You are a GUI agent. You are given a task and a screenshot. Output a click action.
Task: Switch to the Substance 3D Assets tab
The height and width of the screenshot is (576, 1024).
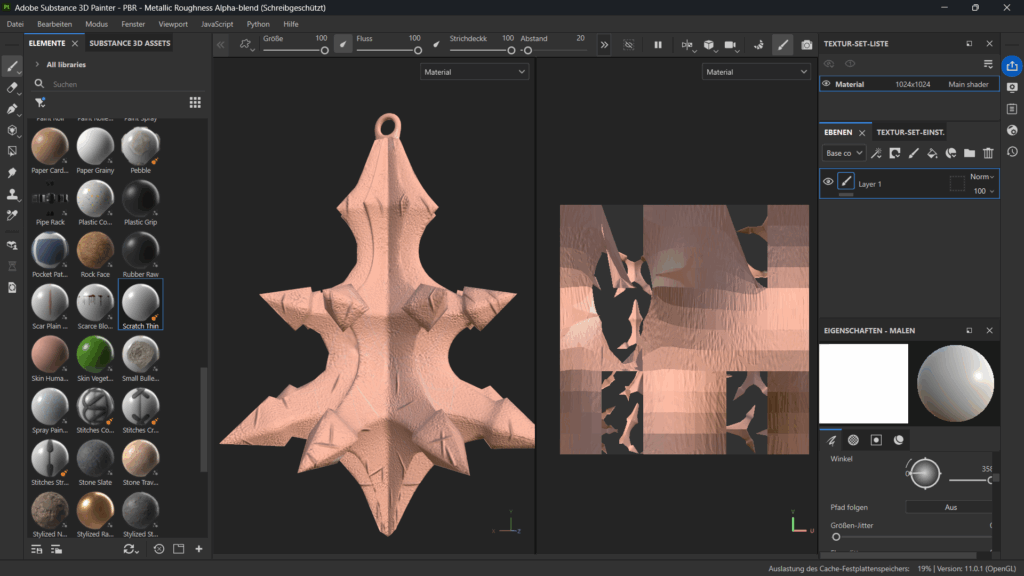[130, 44]
